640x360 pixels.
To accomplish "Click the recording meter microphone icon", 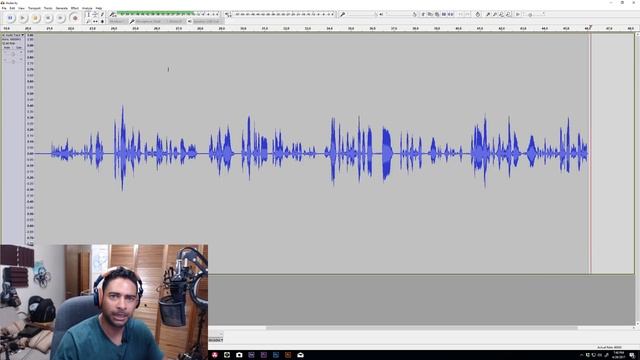I will pyautogui.click(x=112, y=14).
